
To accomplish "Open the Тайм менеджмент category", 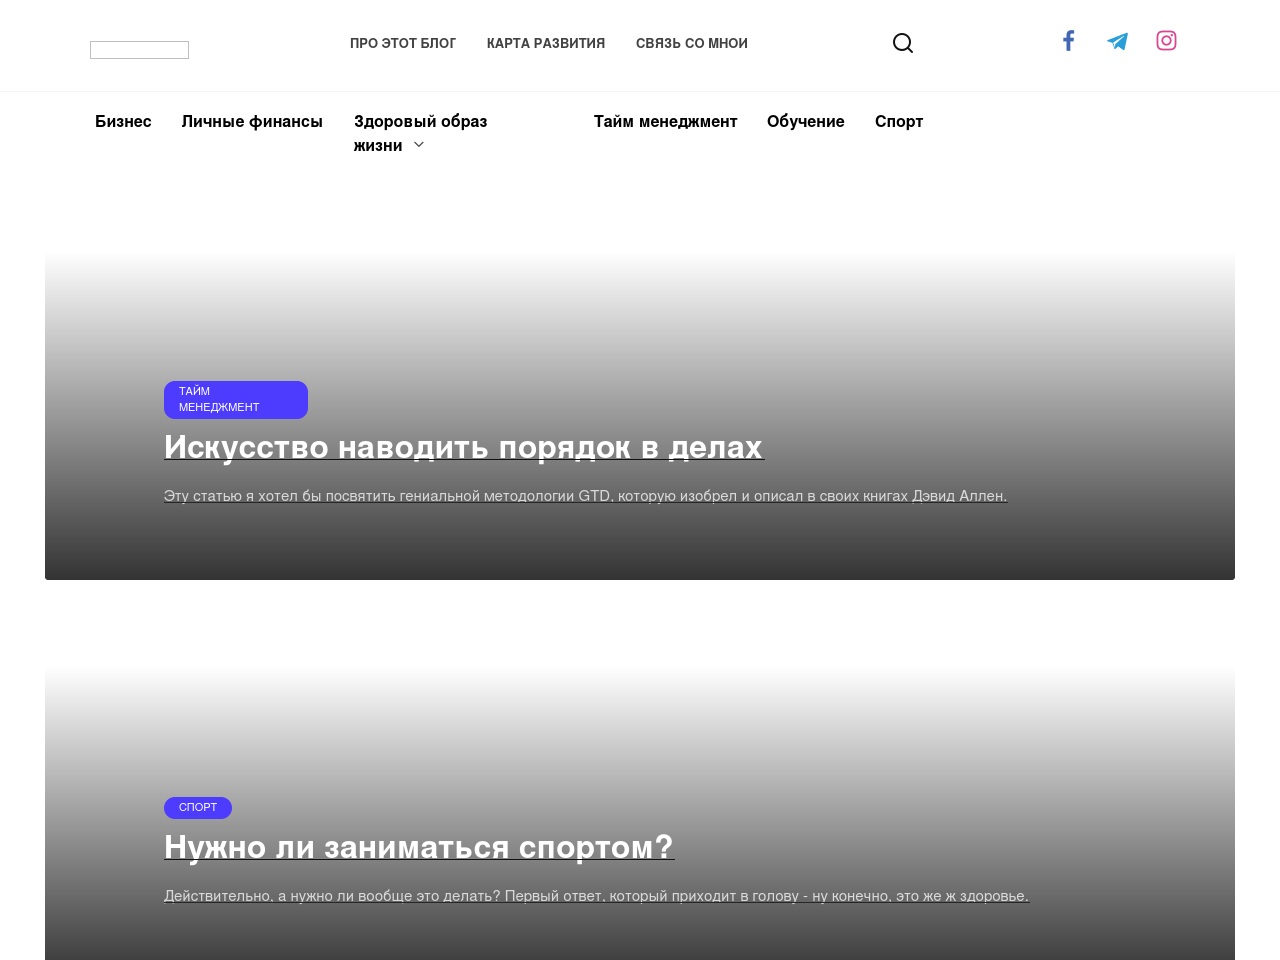I will 665,121.
